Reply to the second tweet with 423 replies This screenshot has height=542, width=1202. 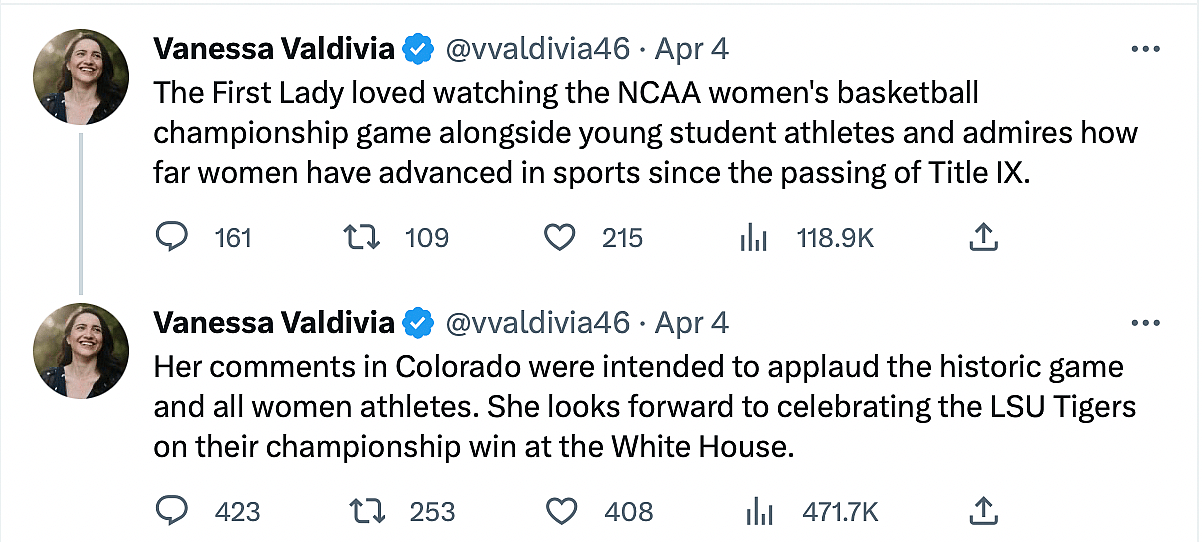point(174,512)
